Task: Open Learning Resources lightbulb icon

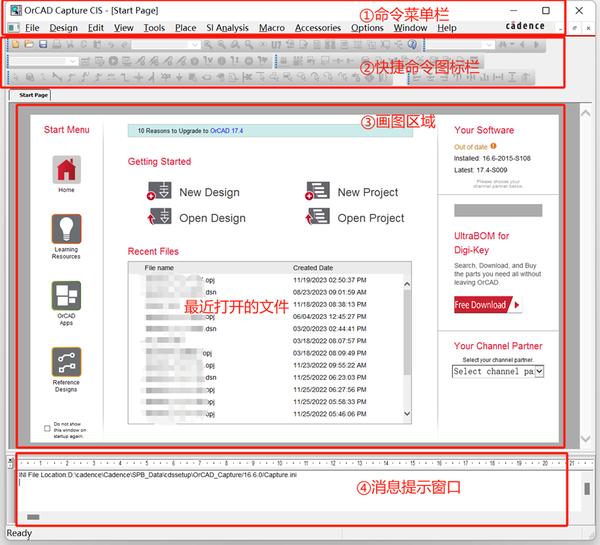Action: click(66, 229)
